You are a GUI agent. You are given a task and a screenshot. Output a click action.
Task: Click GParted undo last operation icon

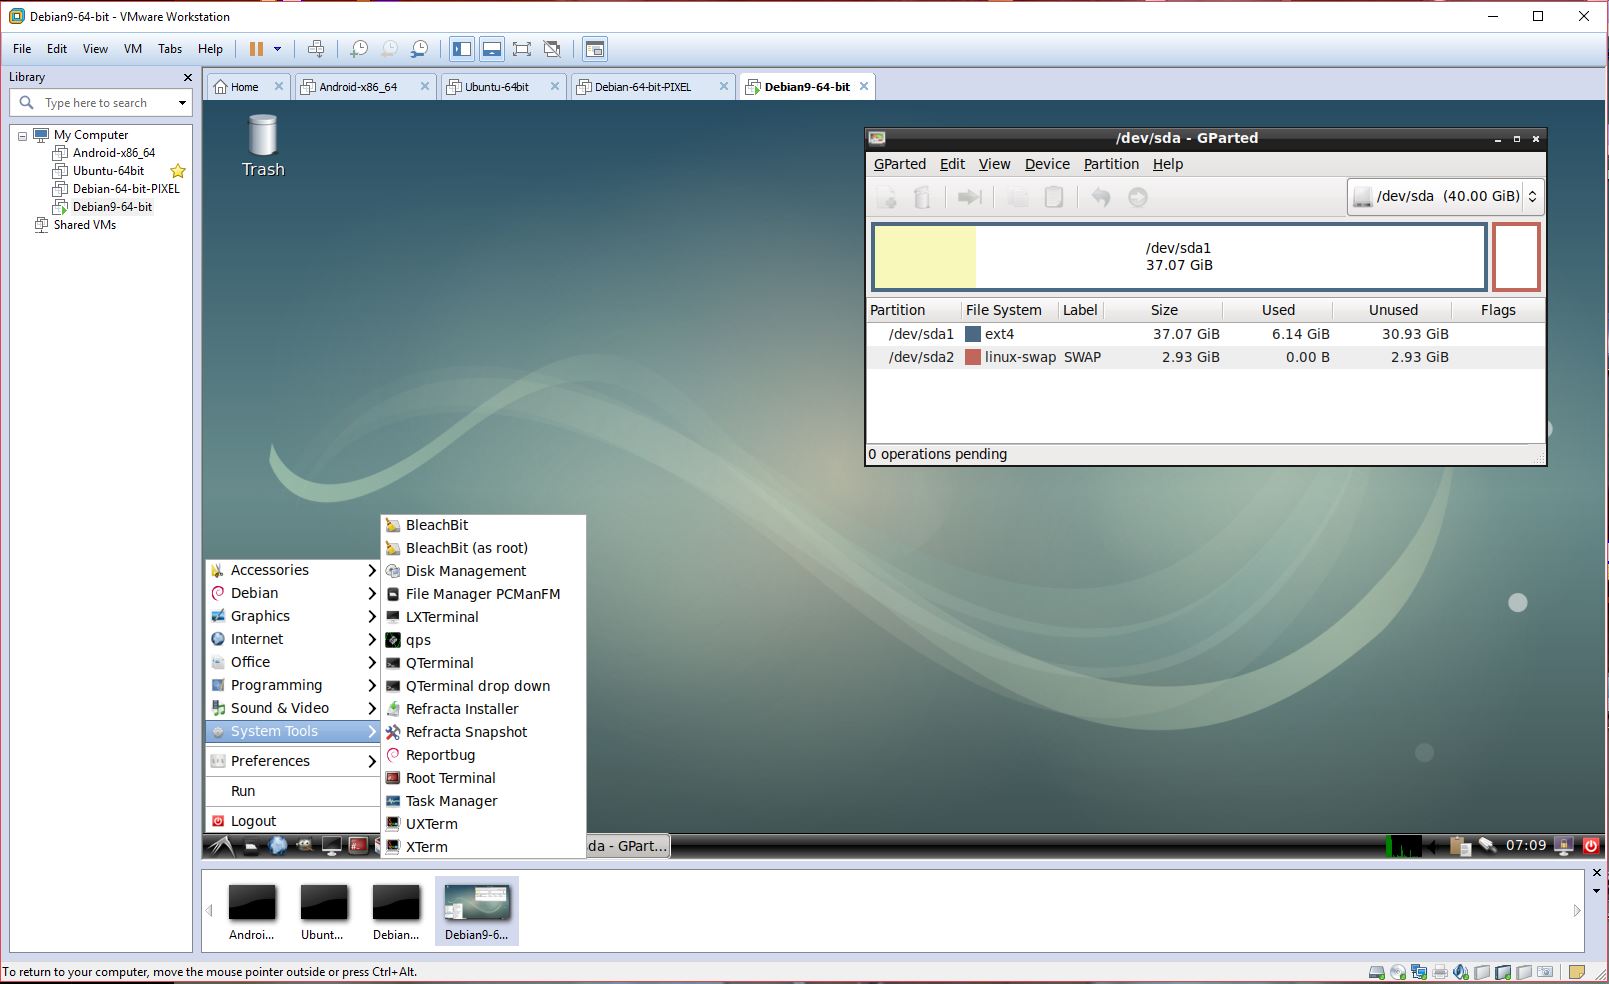1101,198
